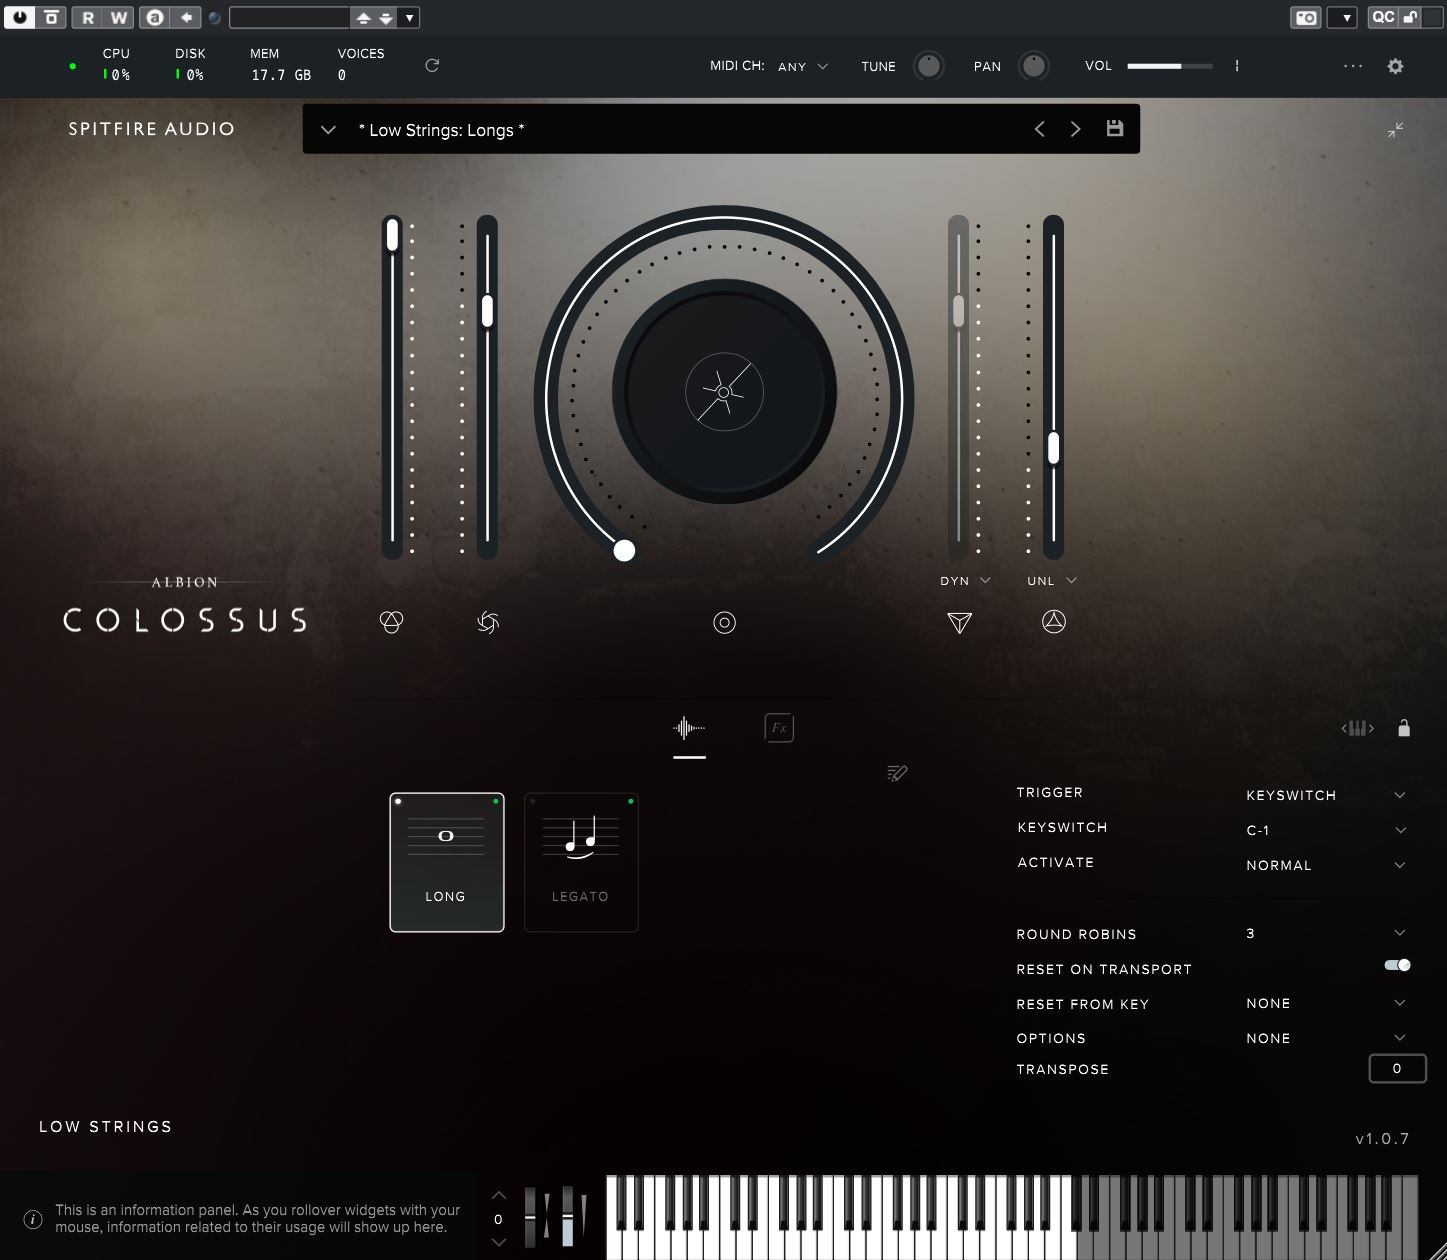Click the Transpose value field
This screenshot has height=1260, width=1447.
pyautogui.click(x=1396, y=1068)
